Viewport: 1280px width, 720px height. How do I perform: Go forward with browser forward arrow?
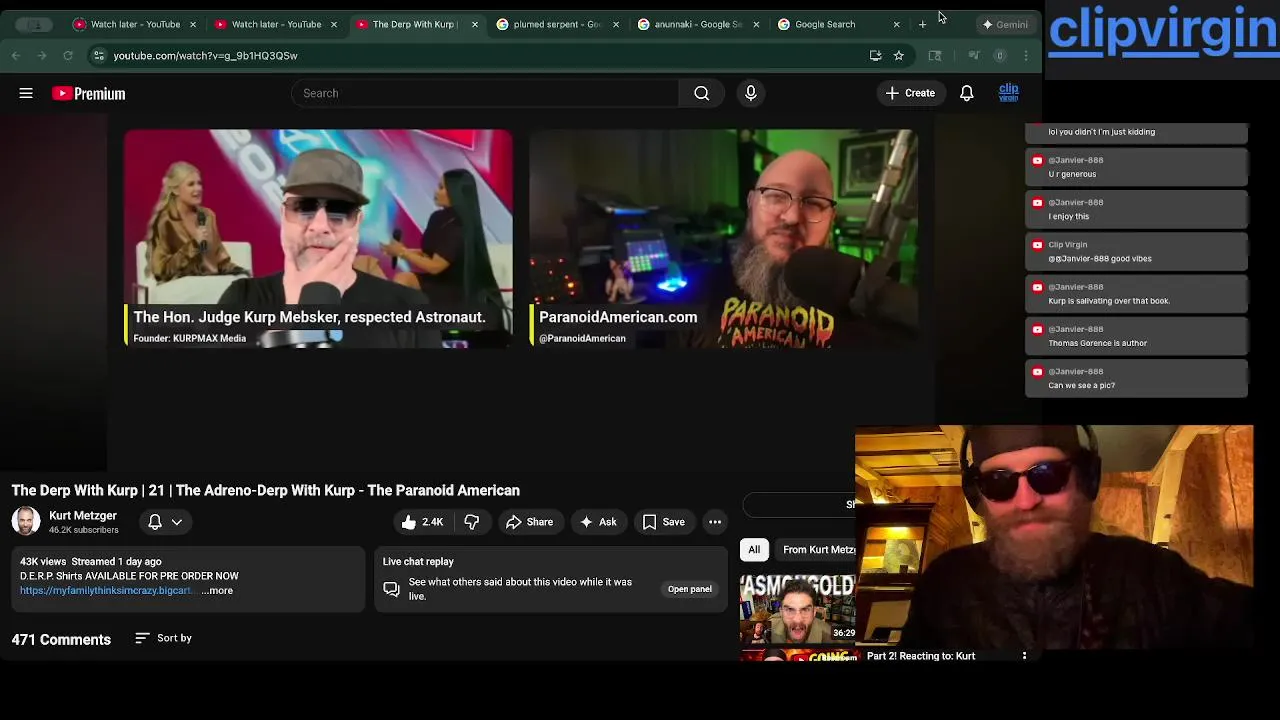click(42, 56)
